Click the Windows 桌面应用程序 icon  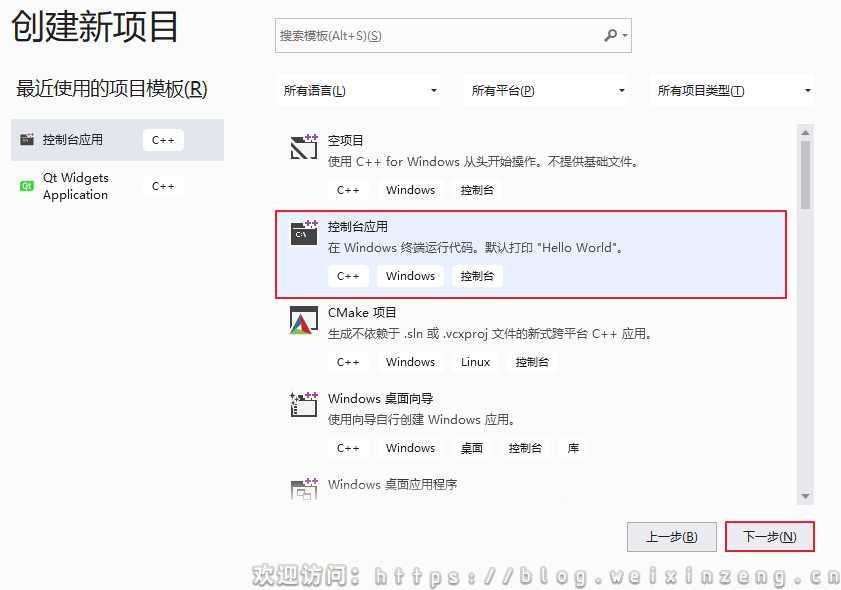[304, 489]
